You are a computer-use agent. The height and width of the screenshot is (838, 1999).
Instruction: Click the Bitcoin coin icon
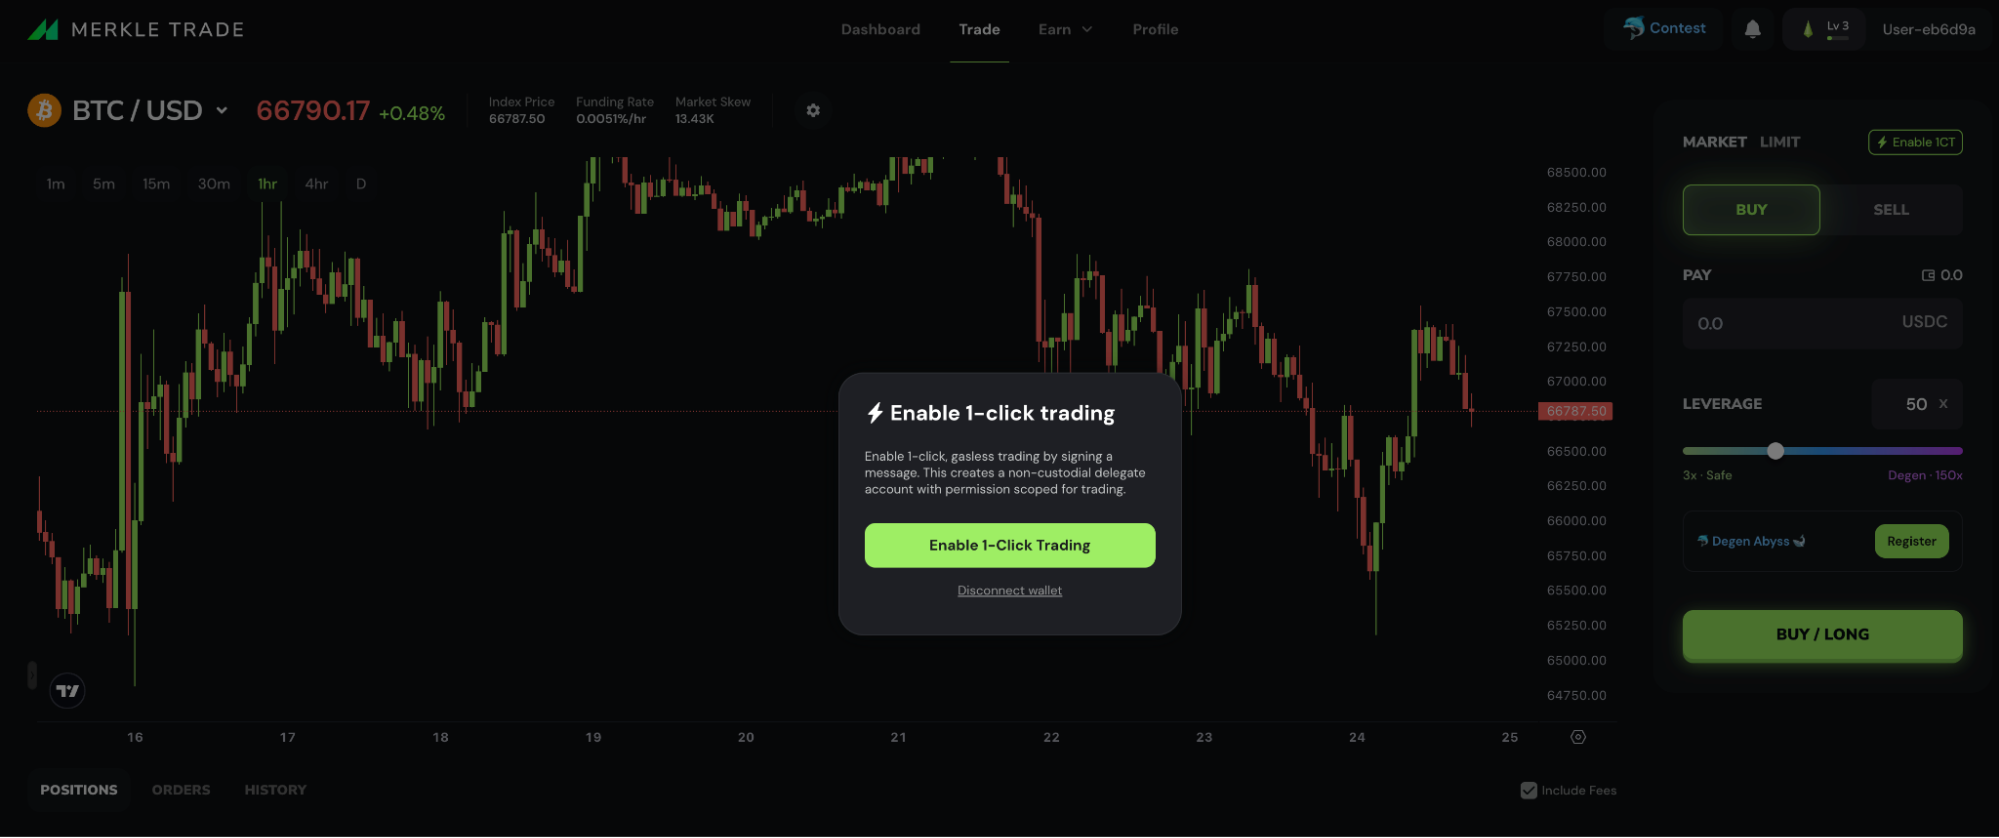[x=44, y=110]
